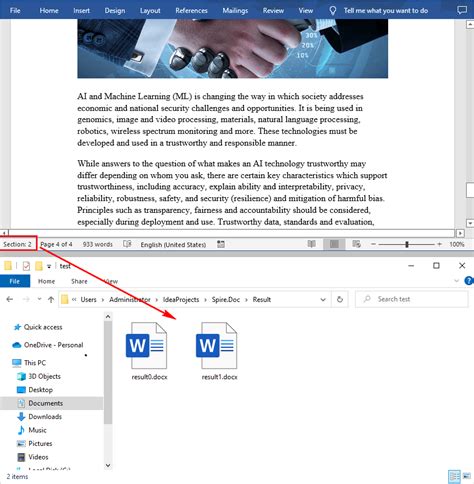Open the Customize Quick Access Toolbar dropdown
474x484 pixels.
[x=49, y=266]
